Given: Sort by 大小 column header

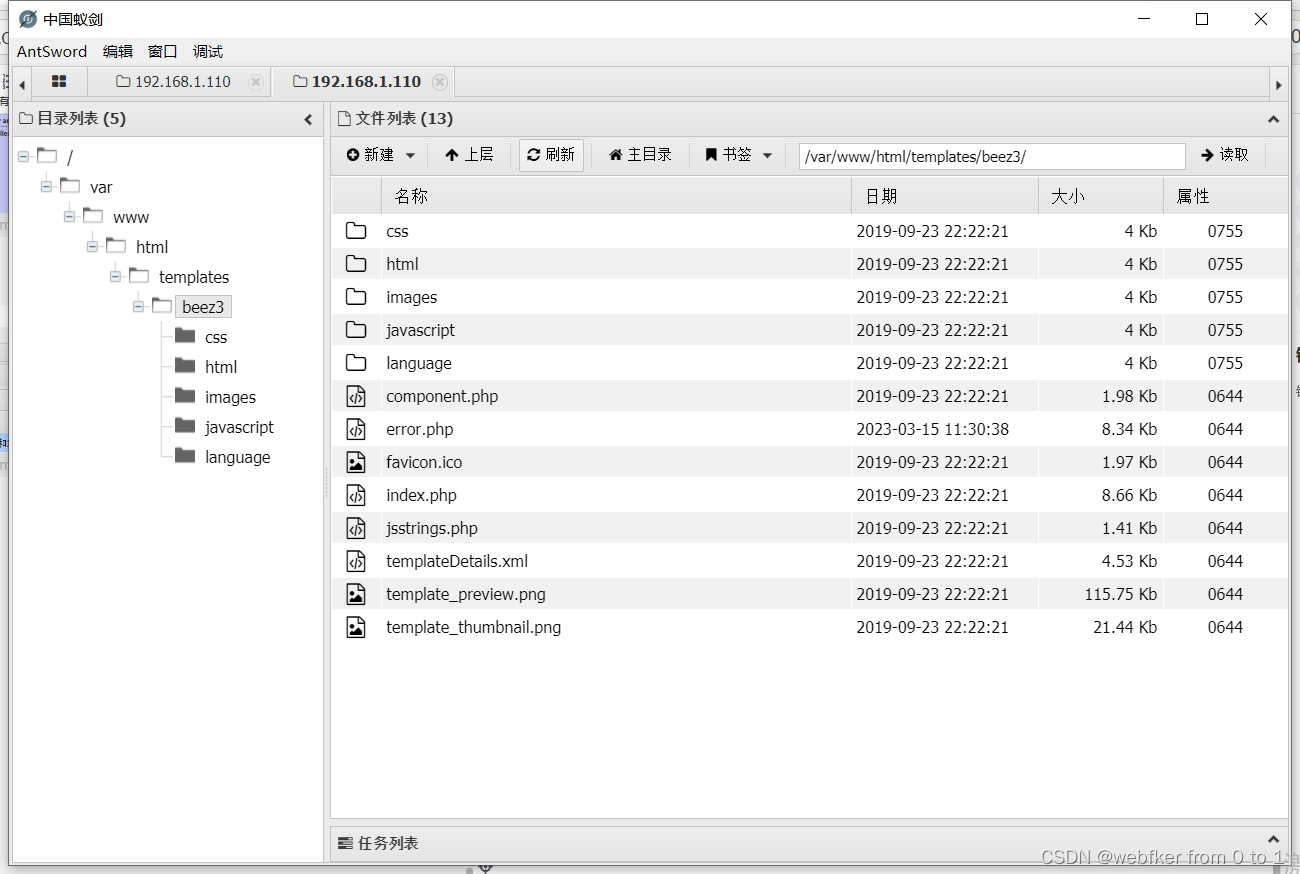Looking at the screenshot, I should [1100, 196].
